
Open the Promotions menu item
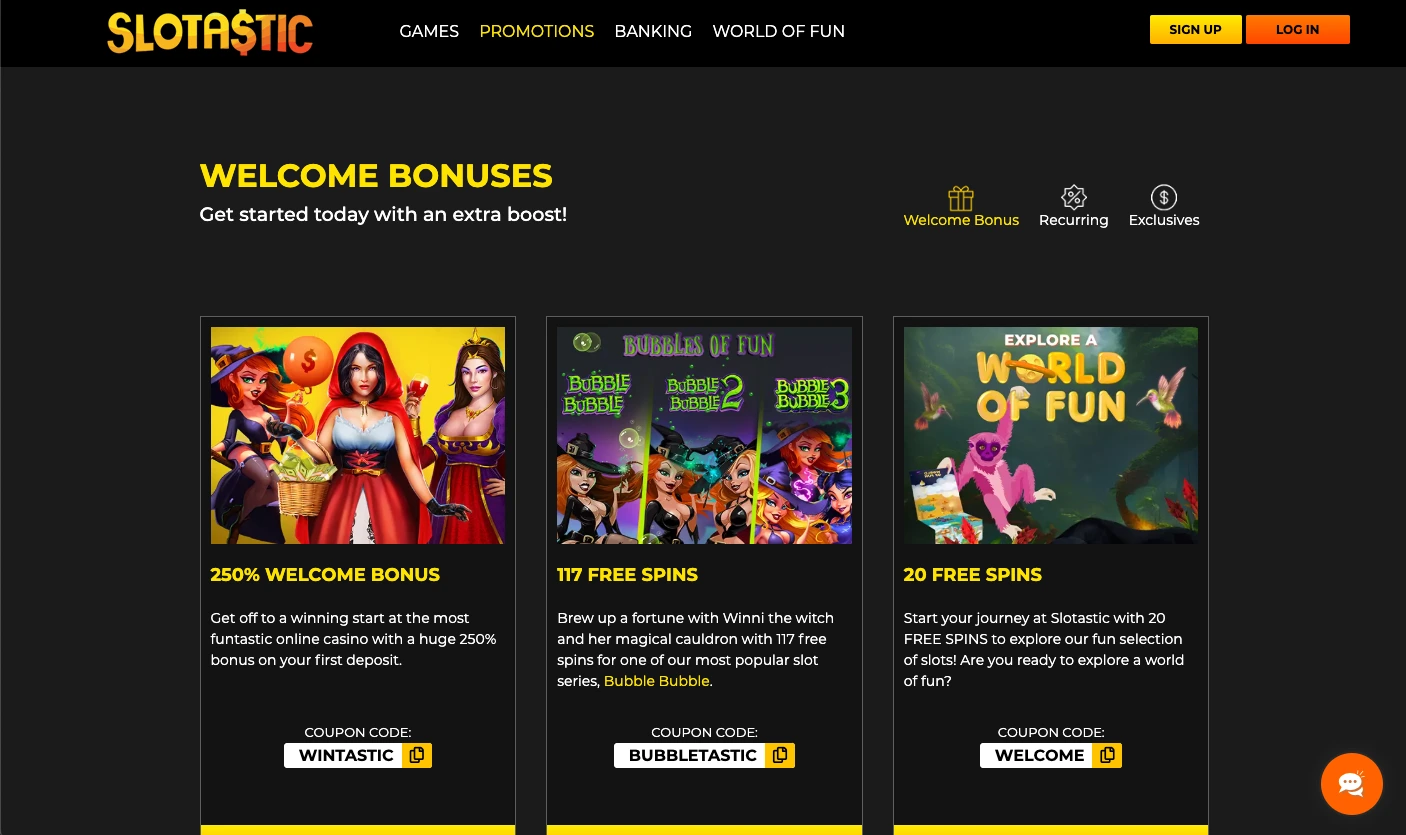coord(537,31)
